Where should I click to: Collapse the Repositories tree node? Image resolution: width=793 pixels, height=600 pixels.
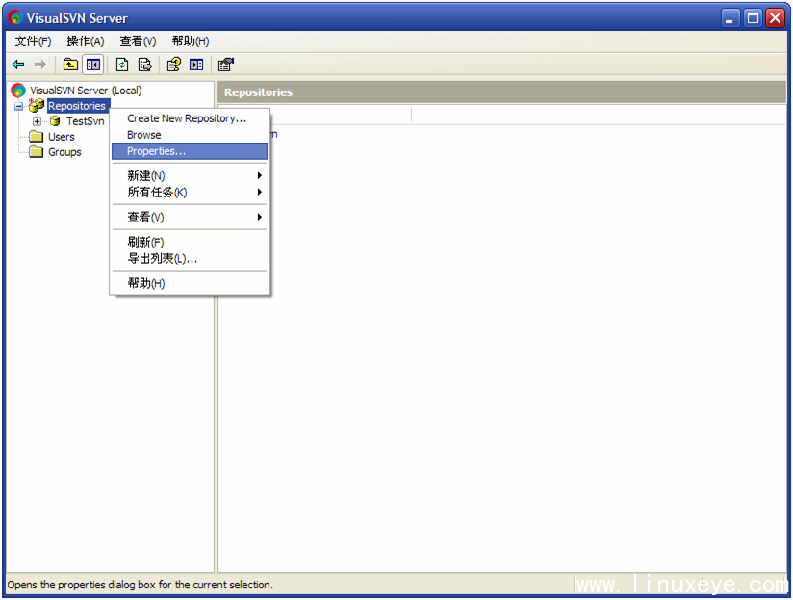(x=19, y=106)
